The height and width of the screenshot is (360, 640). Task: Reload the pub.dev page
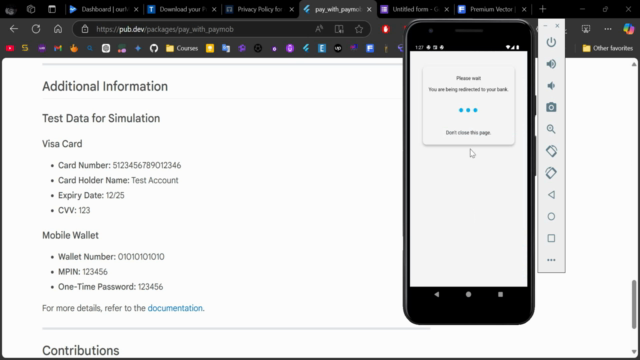click(36, 29)
